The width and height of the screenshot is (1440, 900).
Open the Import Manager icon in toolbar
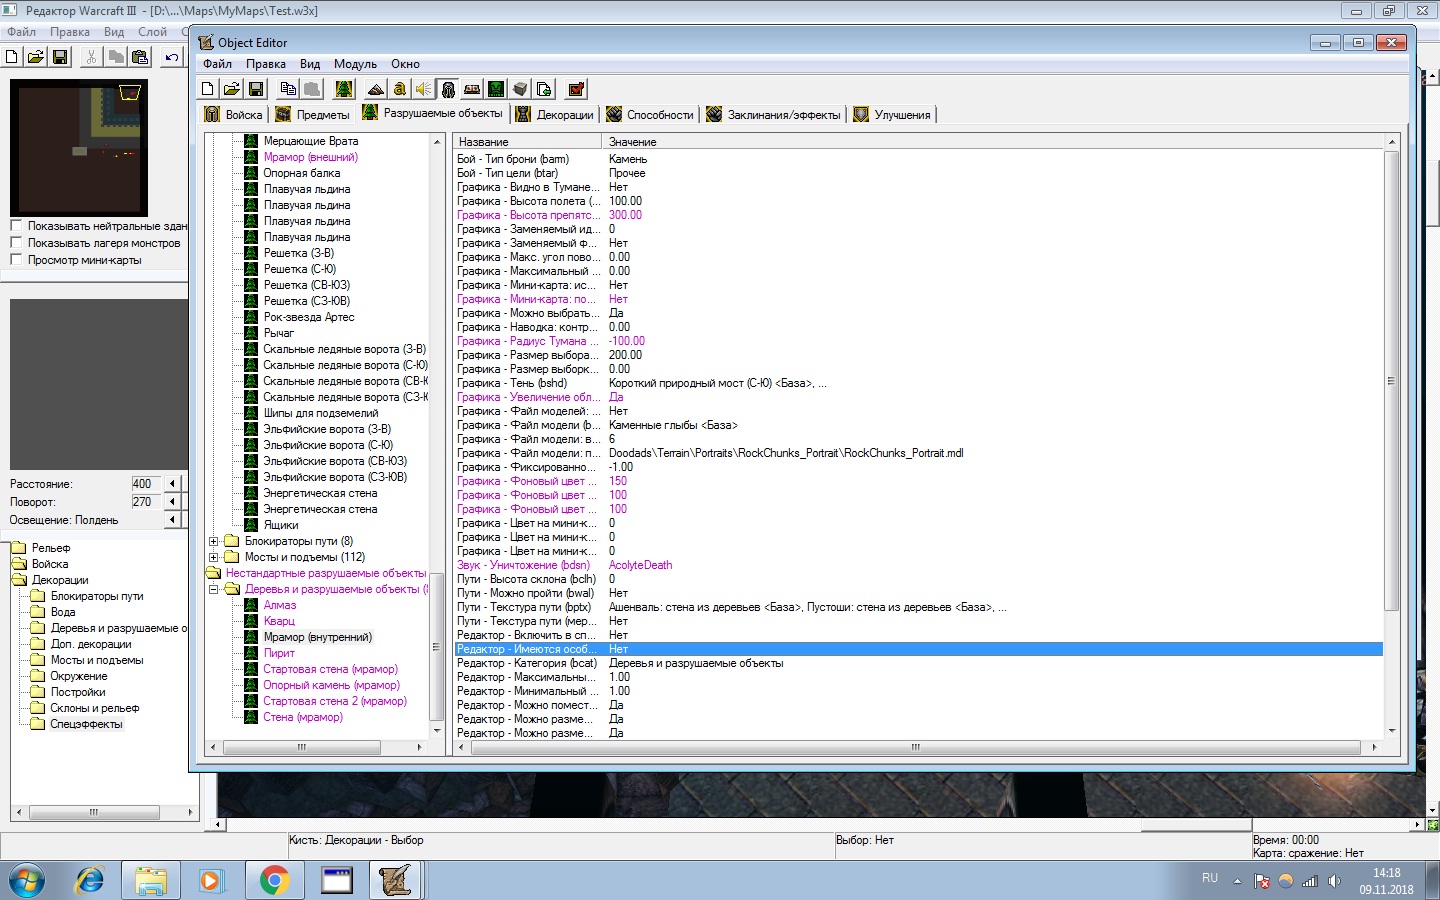click(544, 89)
